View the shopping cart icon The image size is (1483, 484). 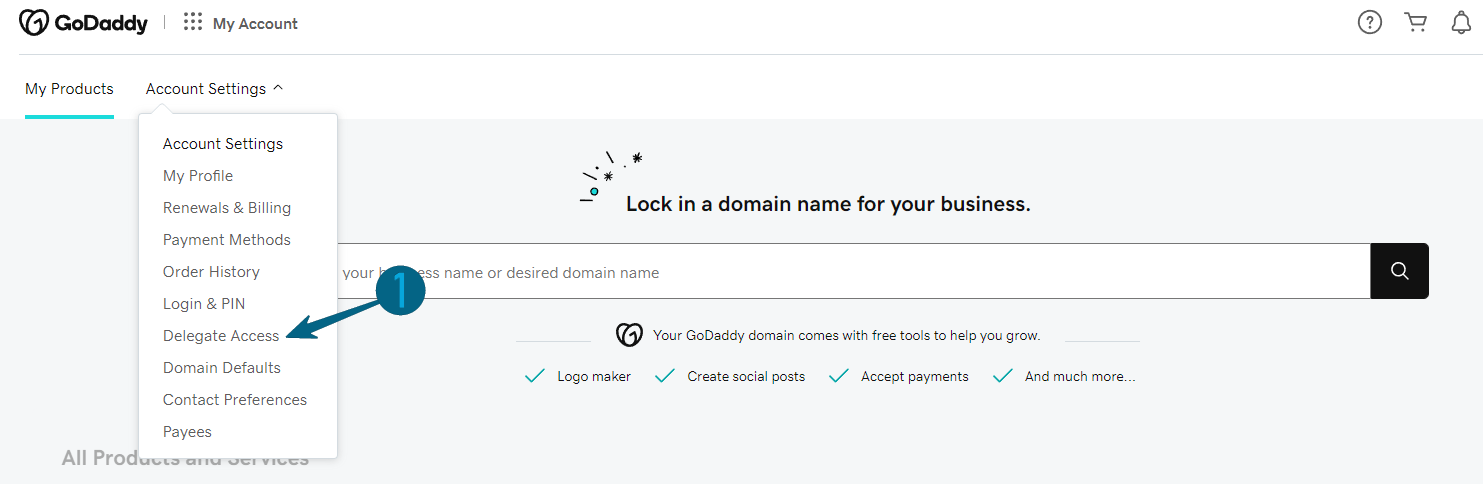1415,22
